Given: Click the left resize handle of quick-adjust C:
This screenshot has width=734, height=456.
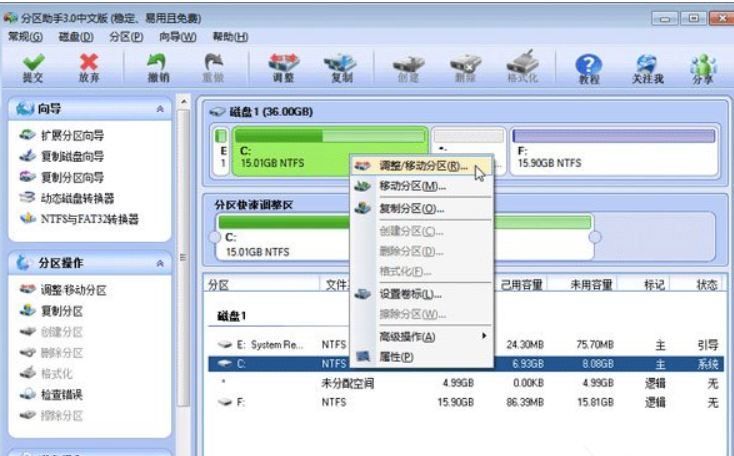Looking at the screenshot, I should click(215, 237).
